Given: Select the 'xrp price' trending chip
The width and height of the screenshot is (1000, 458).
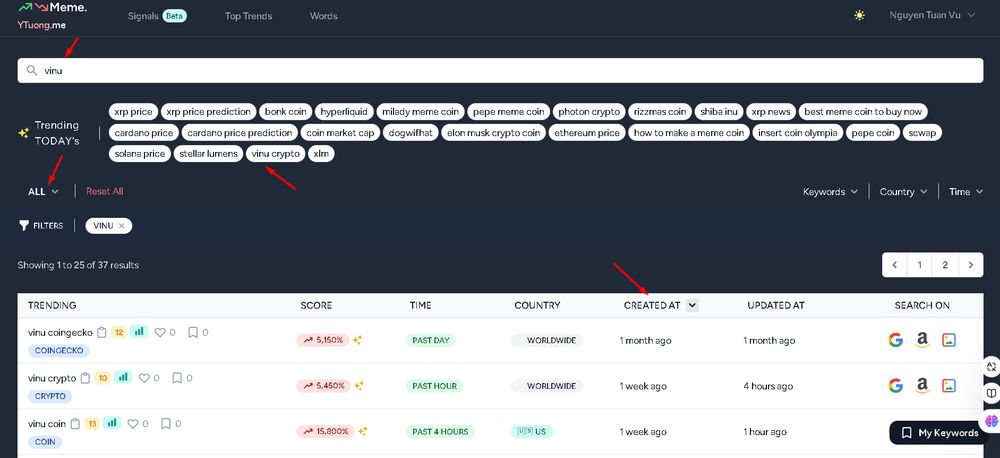Looking at the screenshot, I should pyautogui.click(x=133, y=112).
